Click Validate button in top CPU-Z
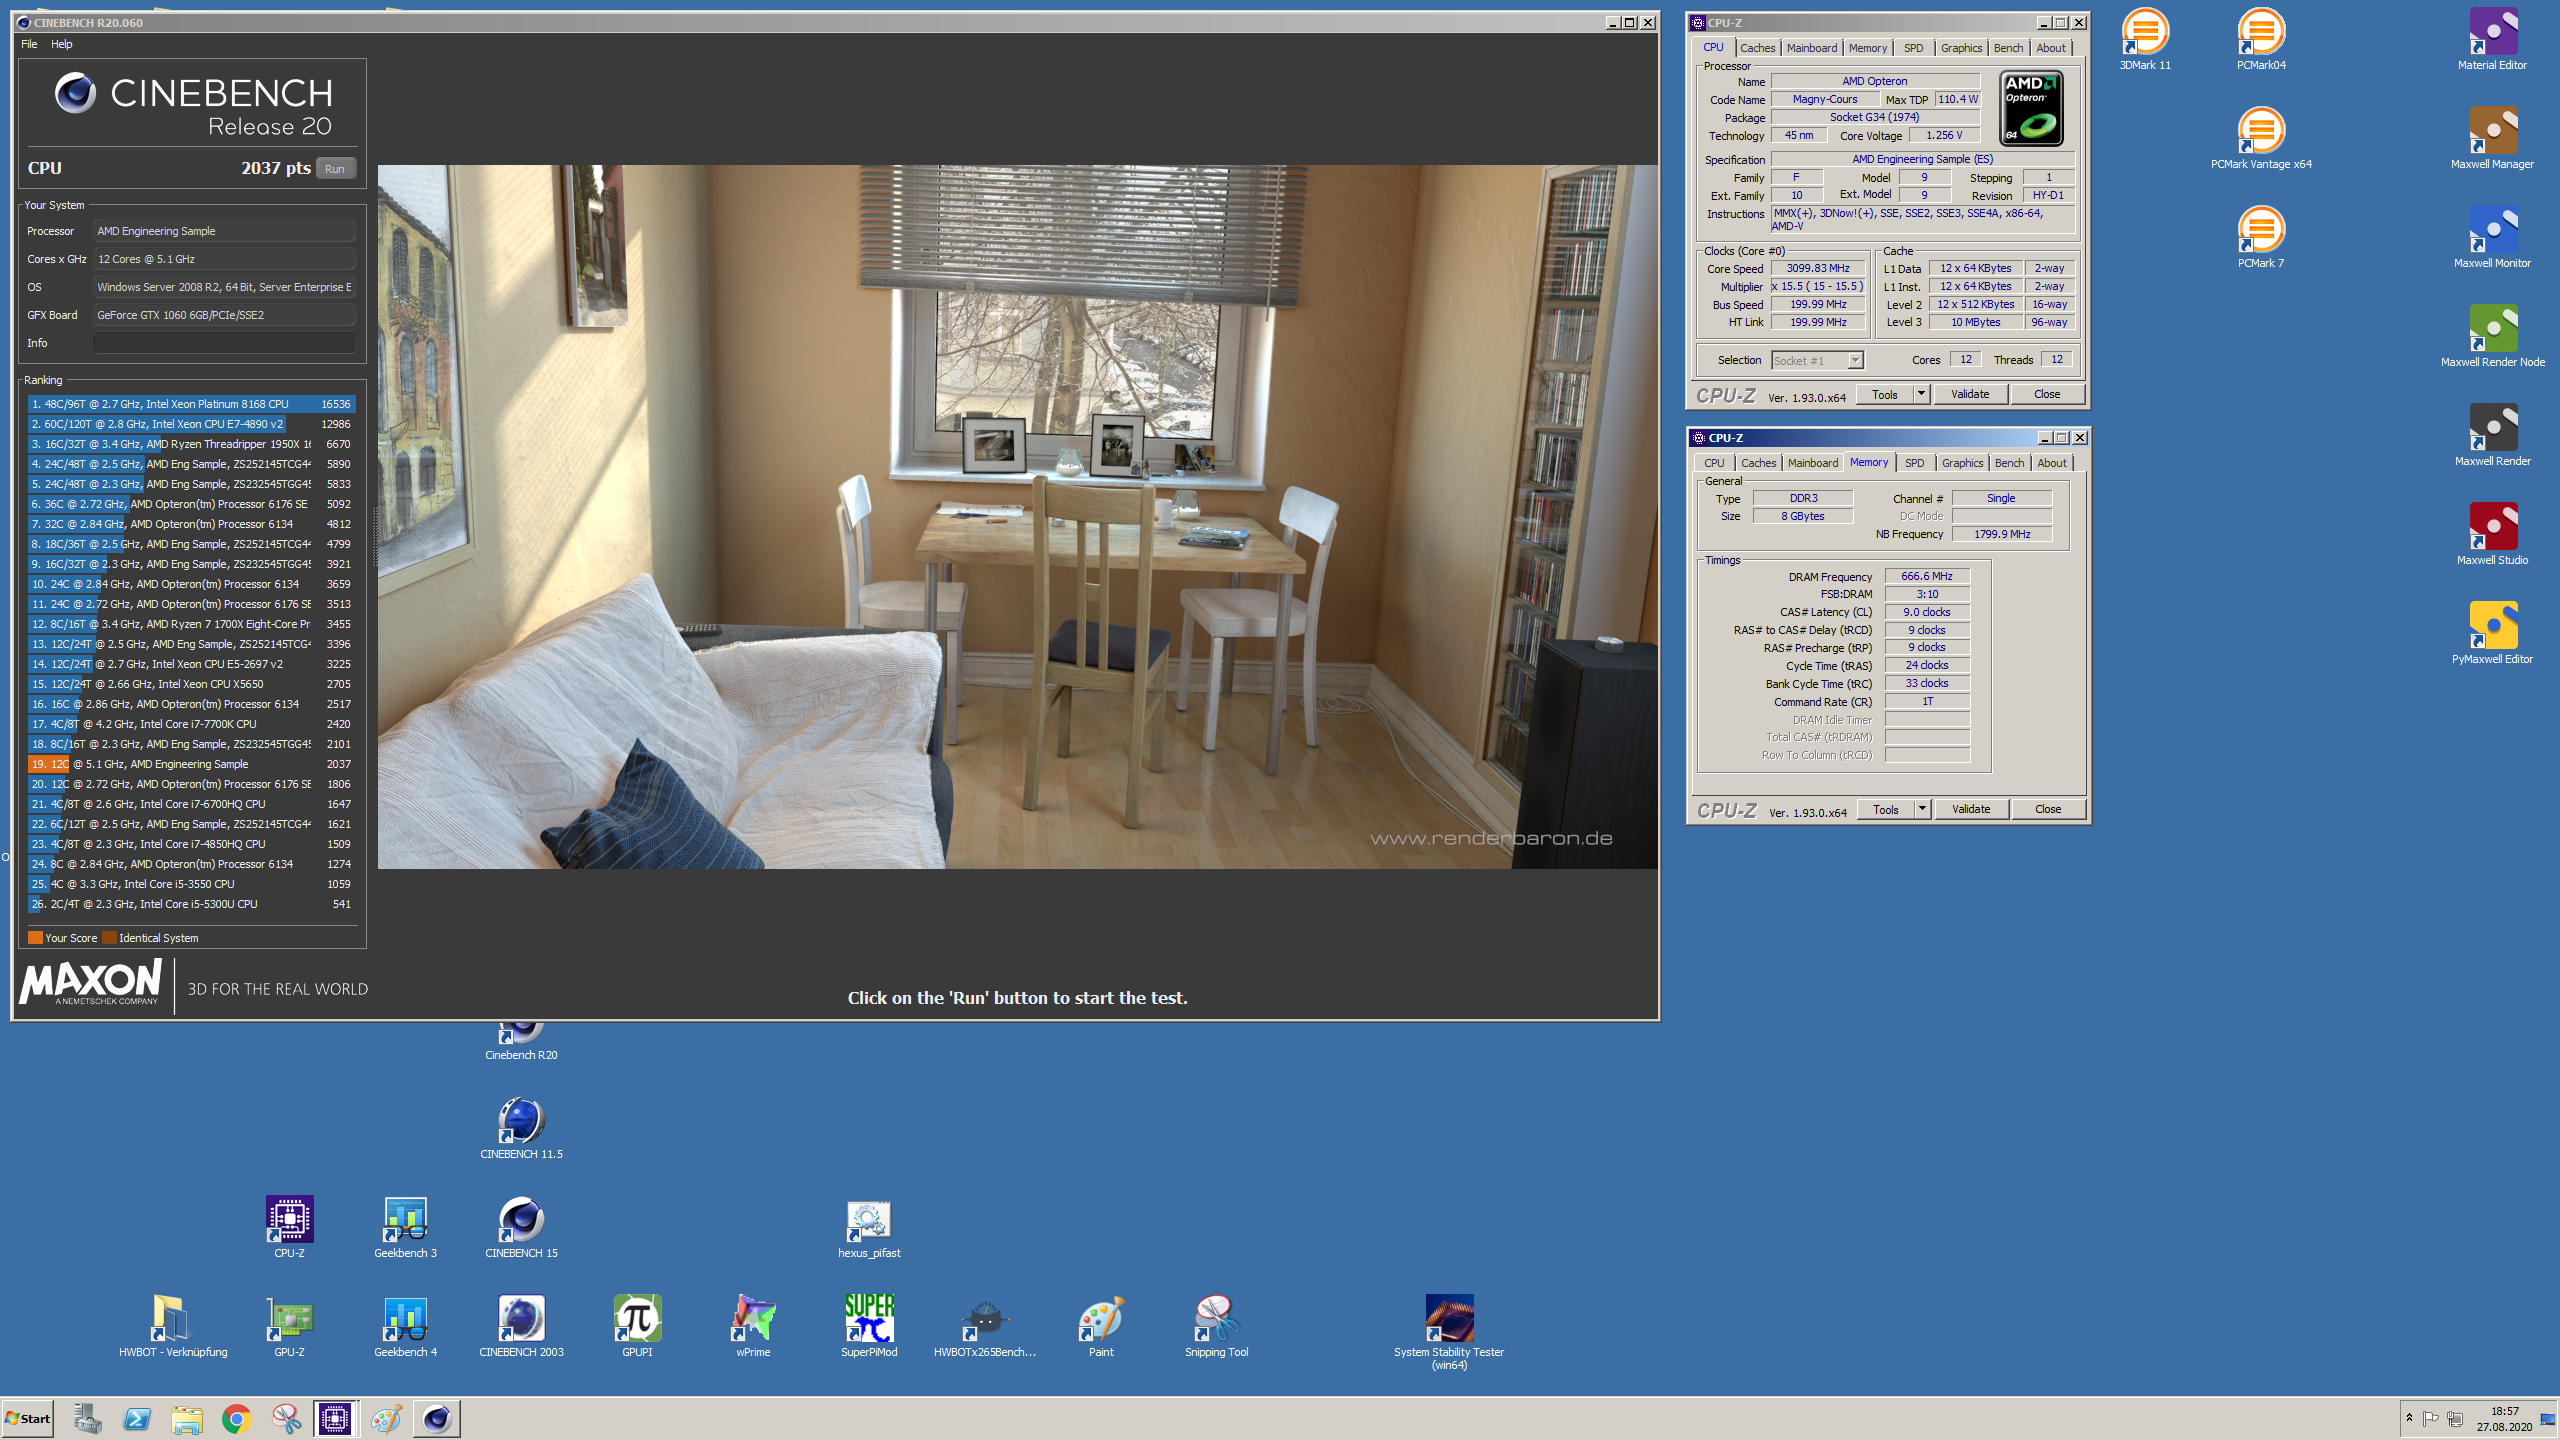This screenshot has width=2560, height=1440. (1970, 394)
